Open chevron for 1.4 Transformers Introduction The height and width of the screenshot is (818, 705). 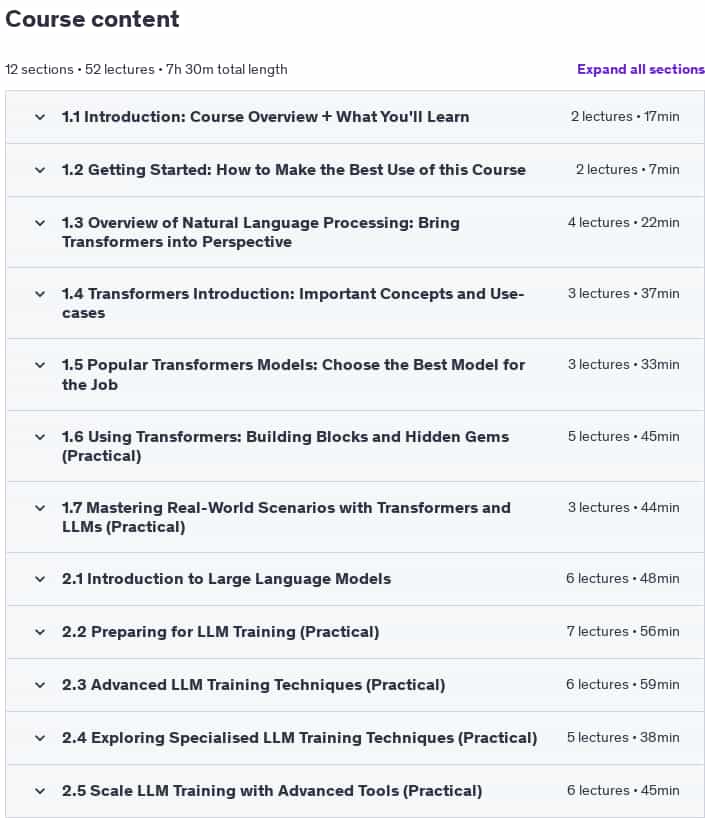coord(40,294)
